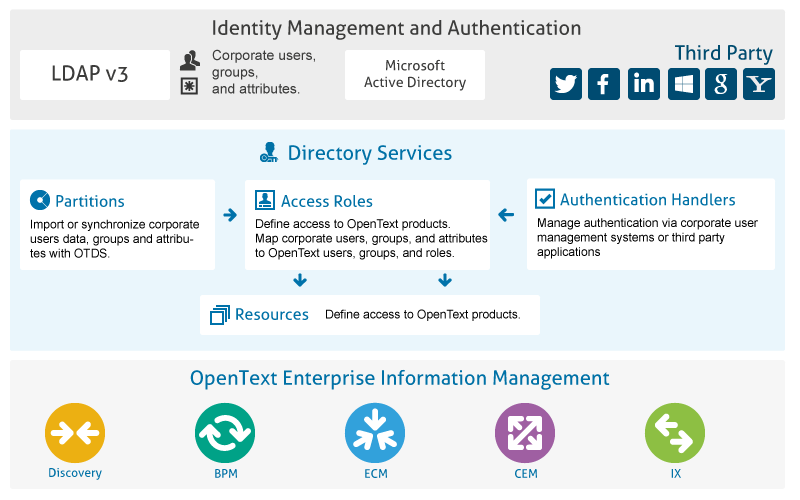Click the Authentication Handlers checkmark icon
This screenshot has height=500, width=800.
pyautogui.click(x=545, y=198)
